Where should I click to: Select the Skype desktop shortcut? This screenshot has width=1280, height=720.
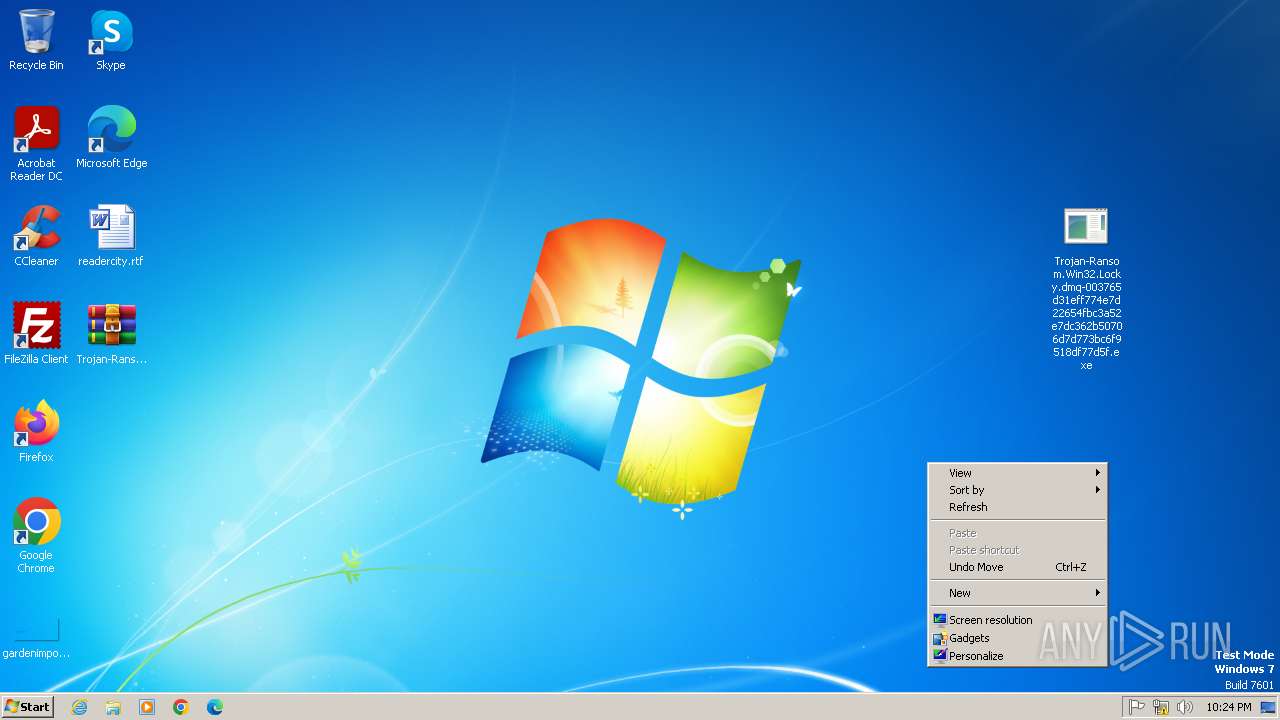point(111,40)
